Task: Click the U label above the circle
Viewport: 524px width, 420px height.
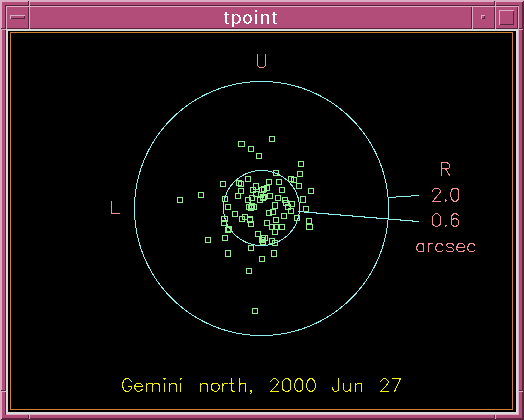Action: pos(261,61)
